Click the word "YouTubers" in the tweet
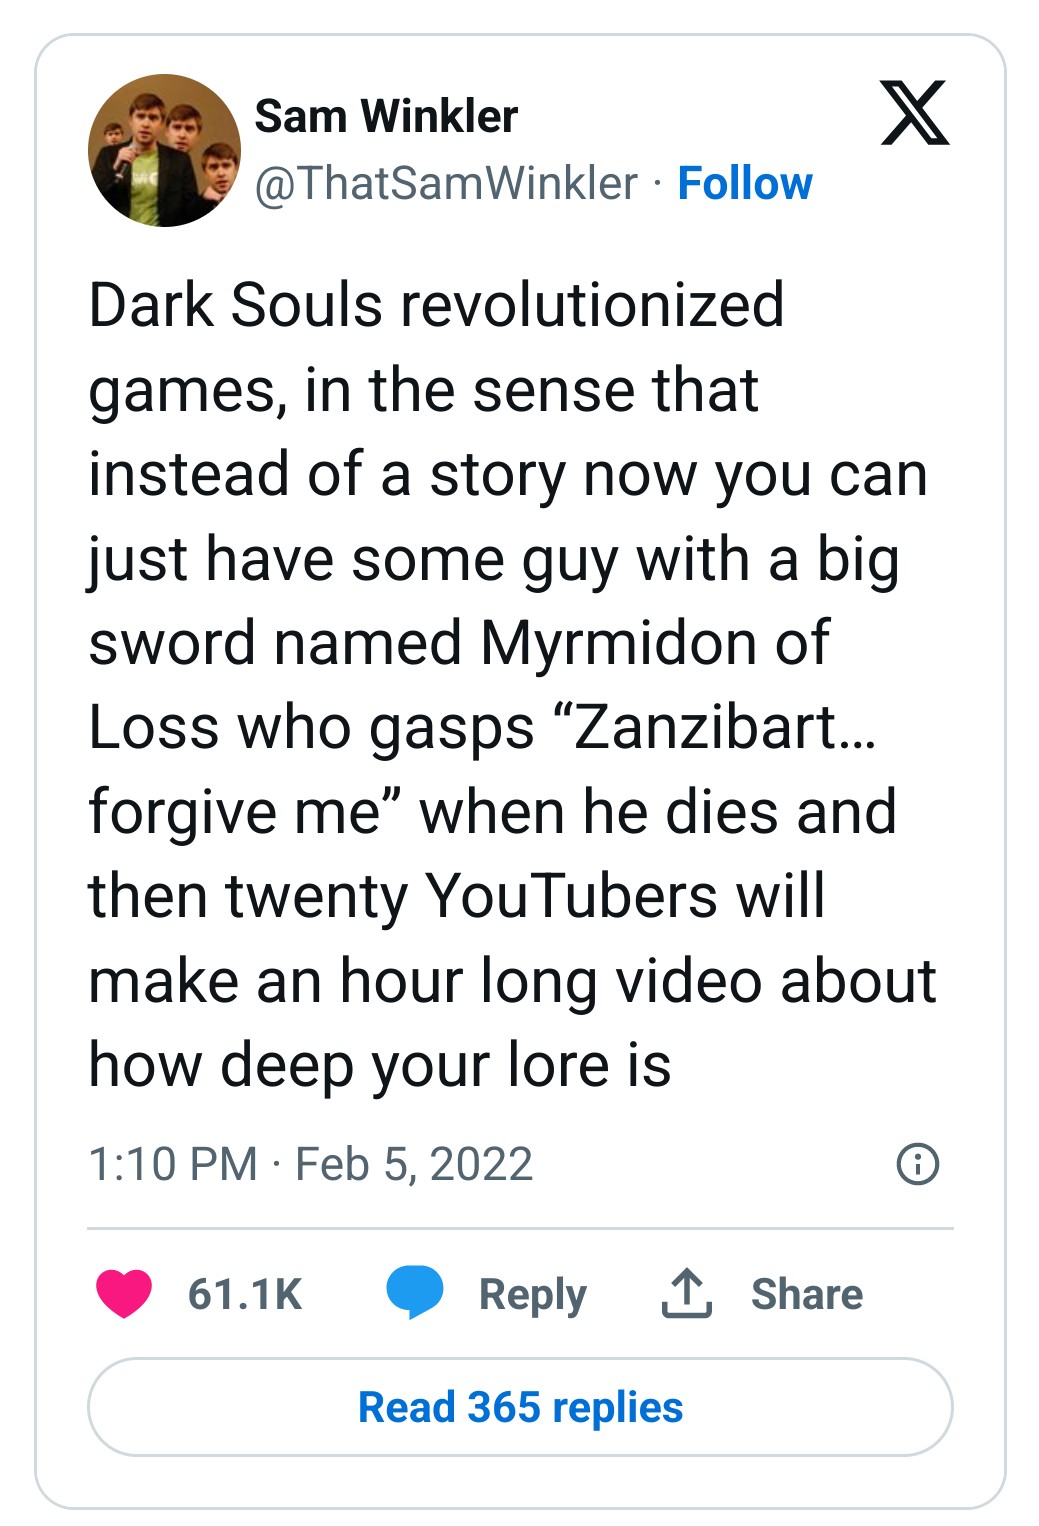Screen dimensions: 1039x1526 571,896
